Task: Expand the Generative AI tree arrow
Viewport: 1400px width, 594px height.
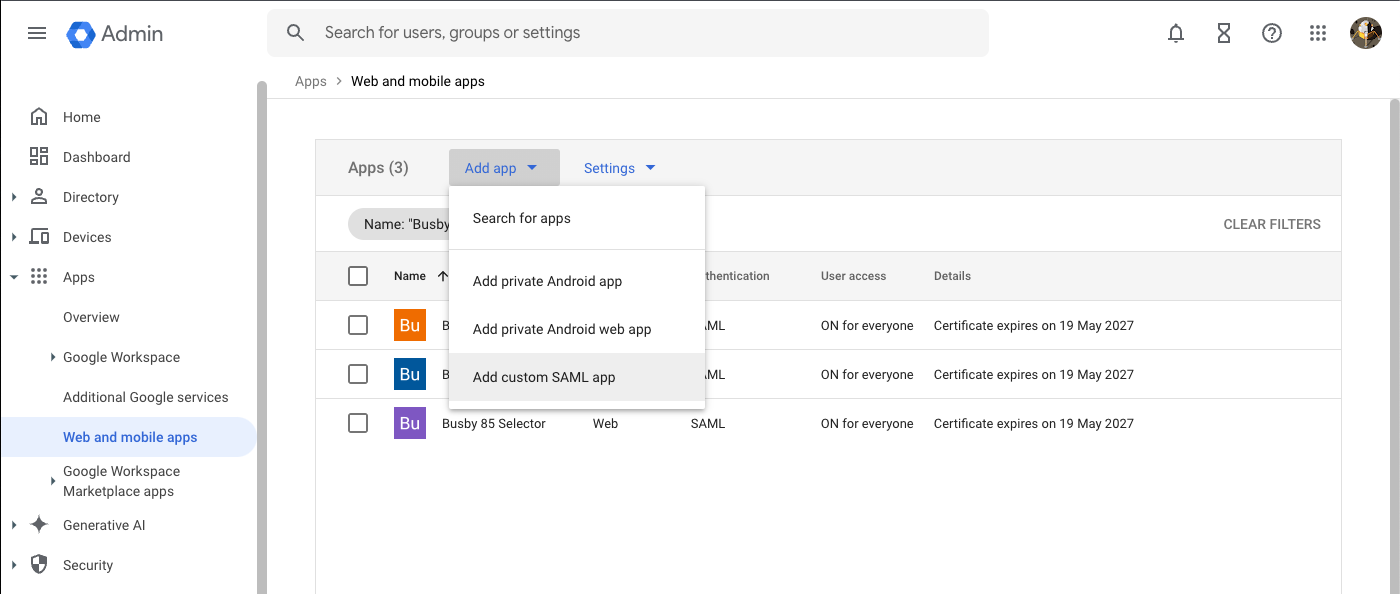Action: [x=14, y=525]
